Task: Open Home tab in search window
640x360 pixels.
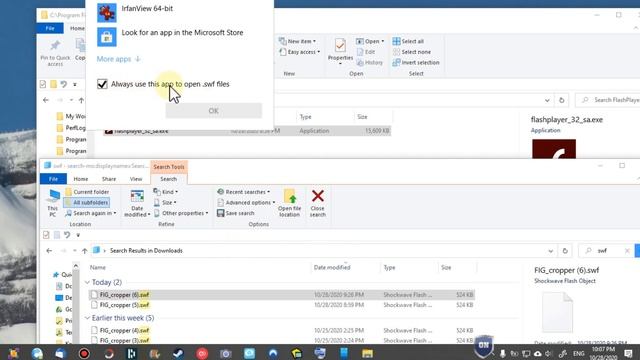Action: click(80, 179)
